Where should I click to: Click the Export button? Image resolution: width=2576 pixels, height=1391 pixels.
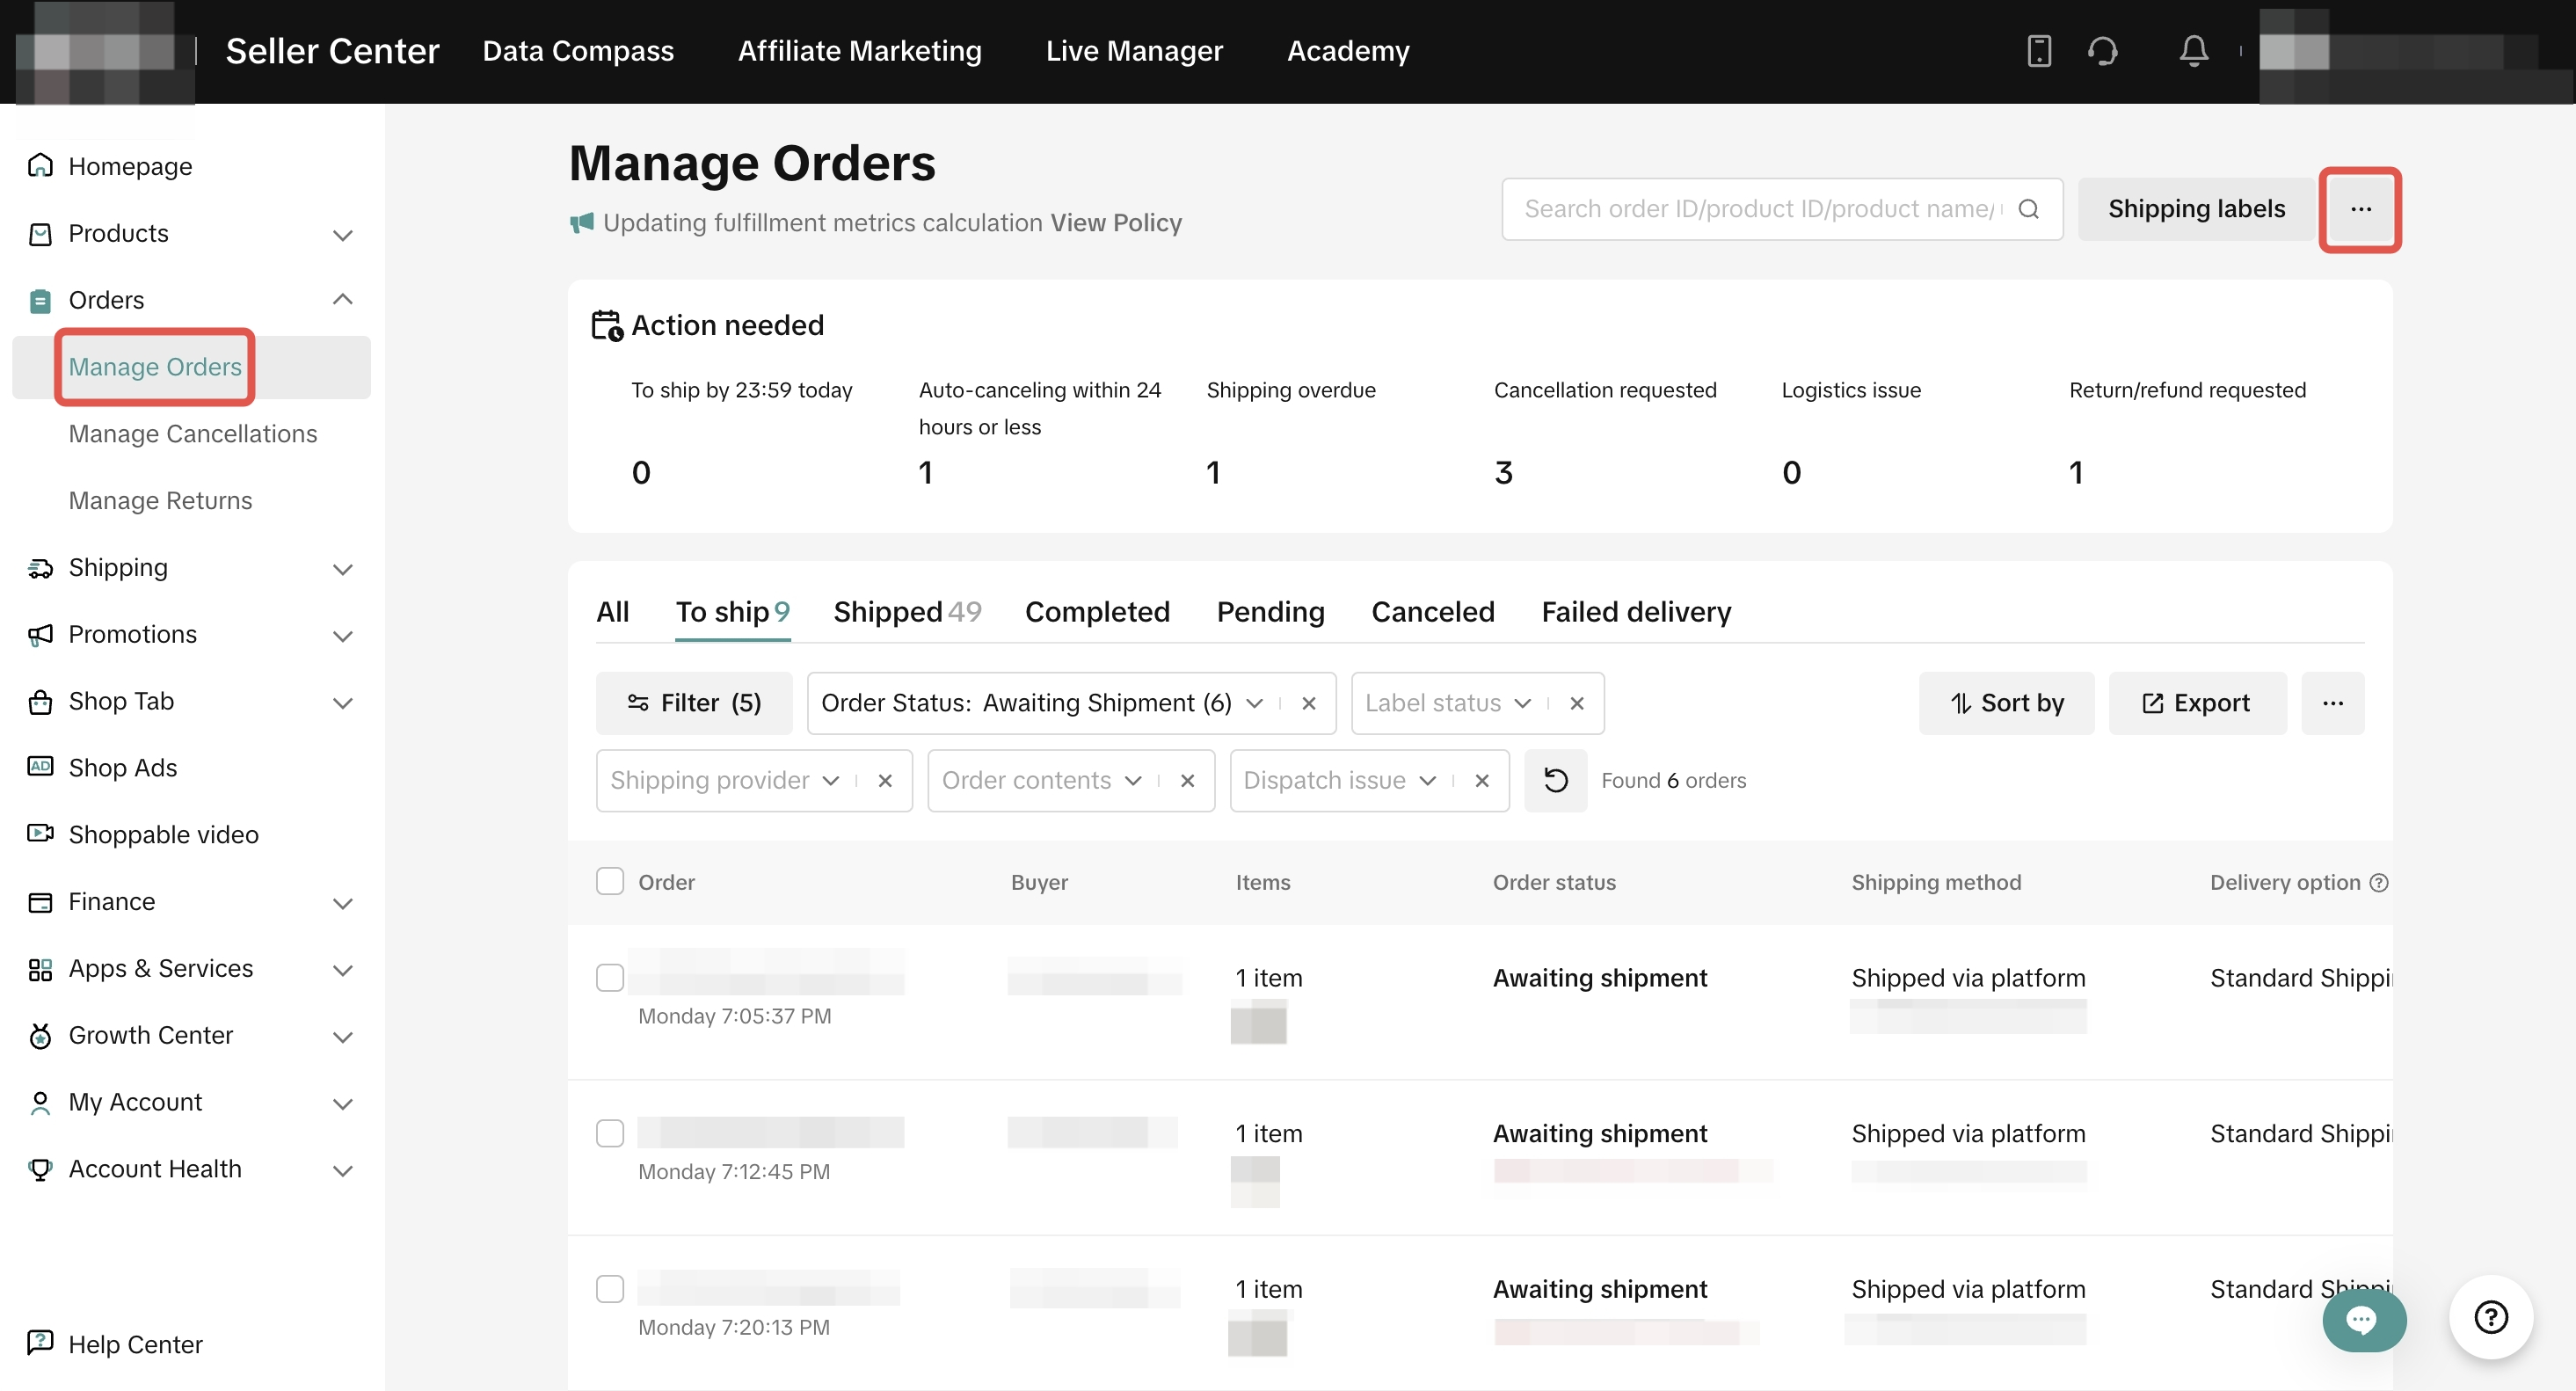tap(2196, 703)
